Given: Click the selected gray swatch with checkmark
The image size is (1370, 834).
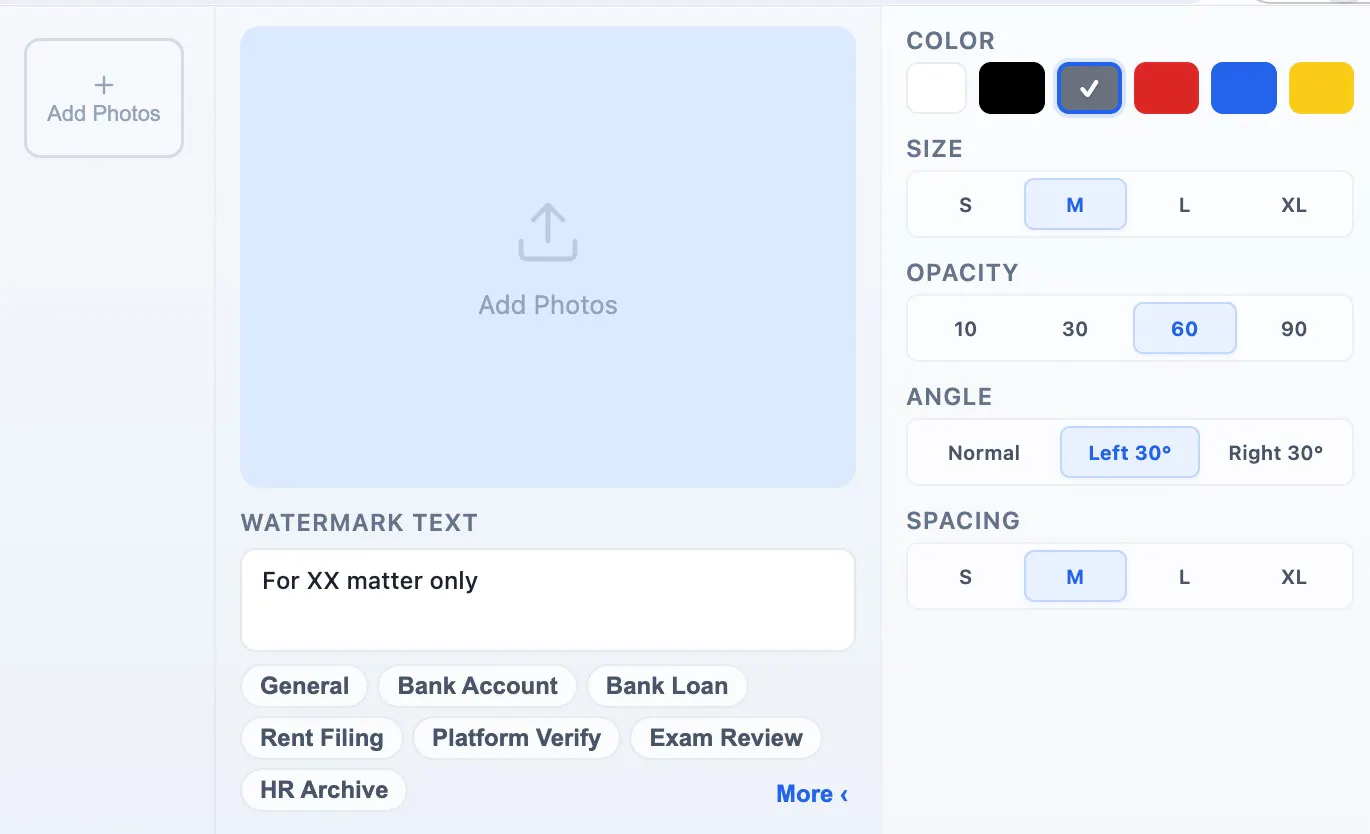Looking at the screenshot, I should tap(1089, 88).
